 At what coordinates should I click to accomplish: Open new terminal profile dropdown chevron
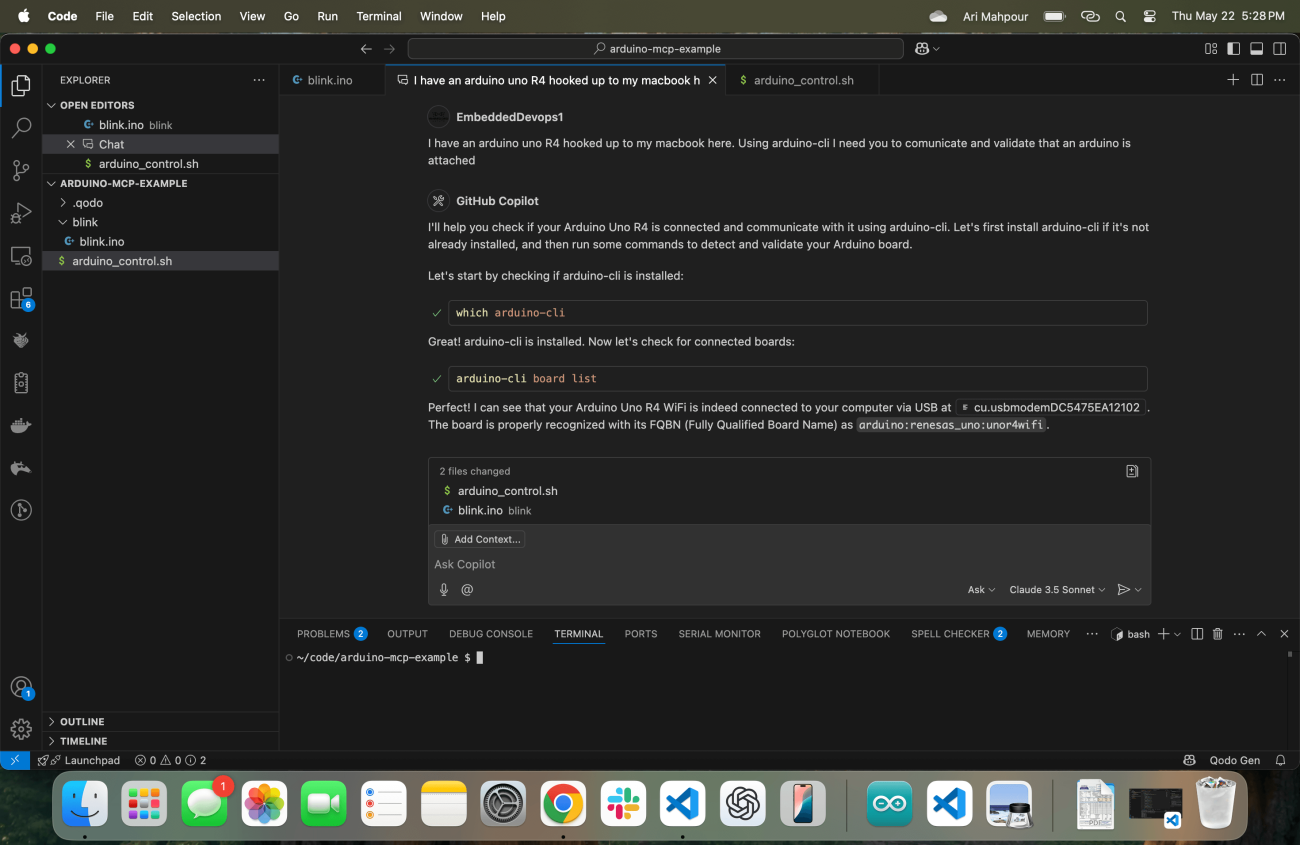[1177, 634]
